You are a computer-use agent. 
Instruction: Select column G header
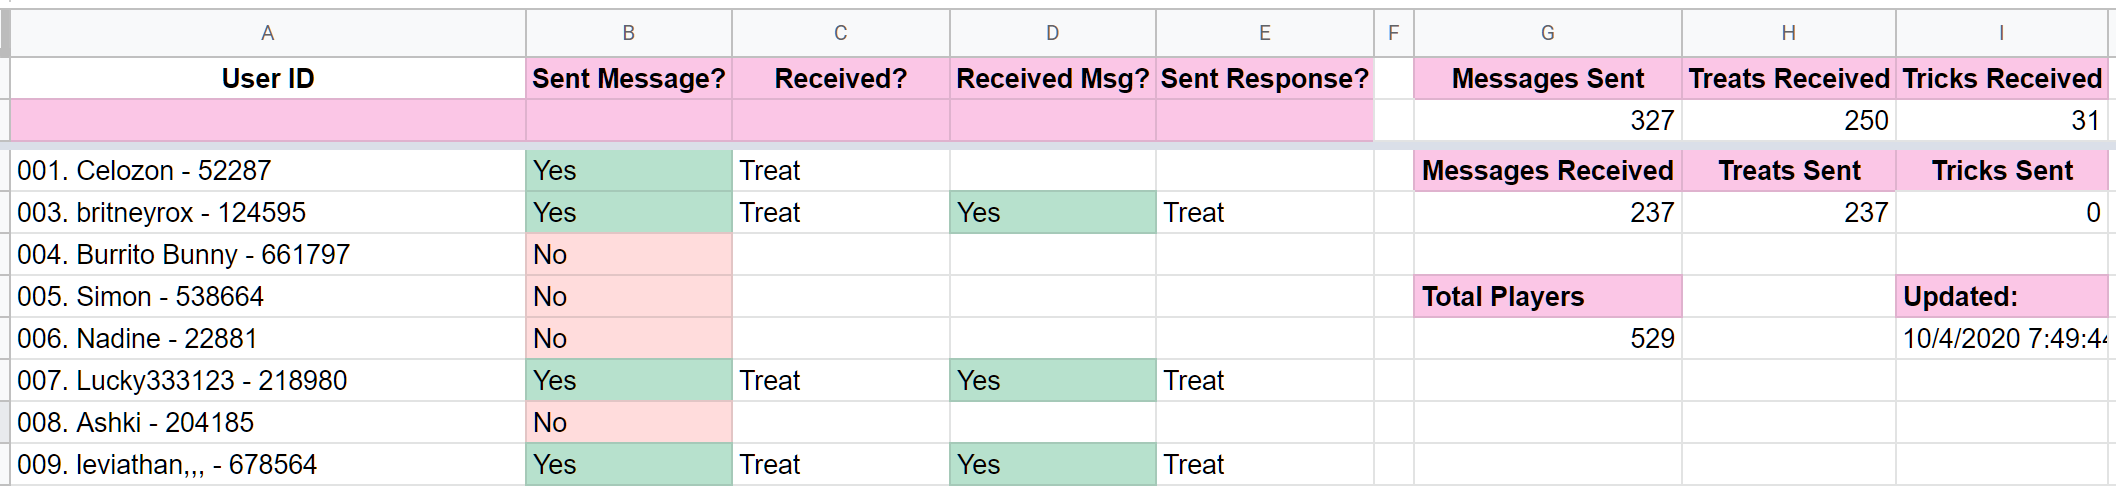1547,33
